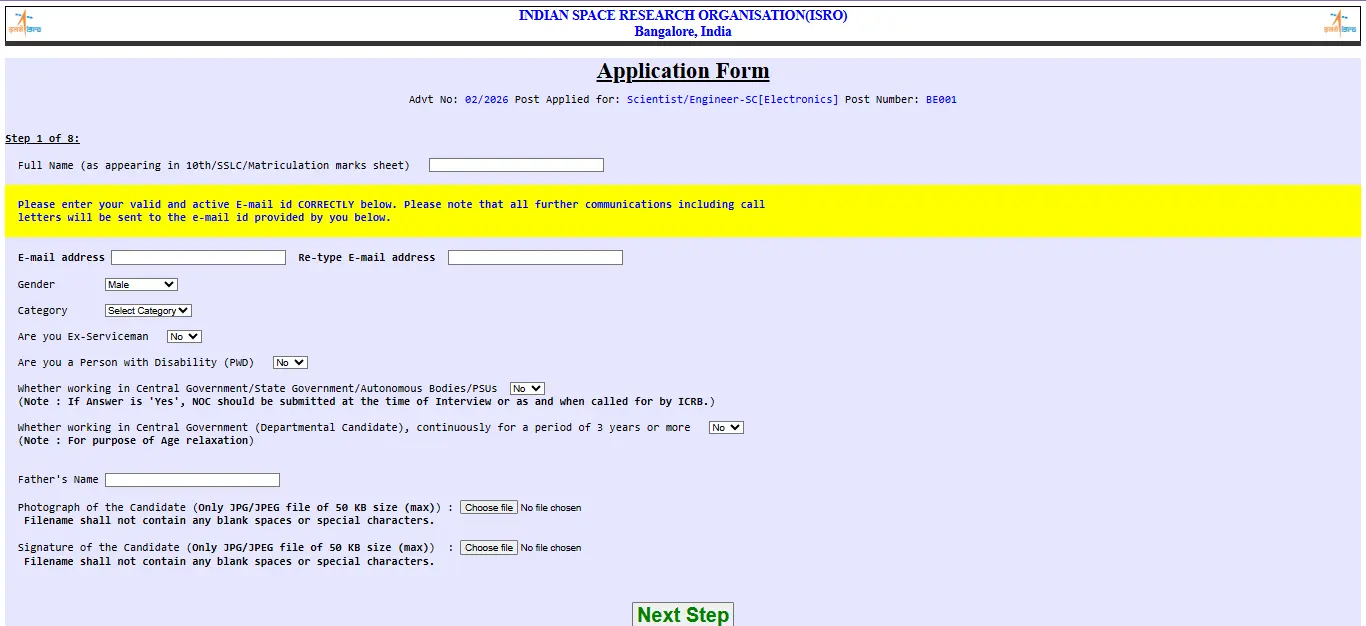
Task: Click the Application Form heading
Action: (x=683, y=71)
